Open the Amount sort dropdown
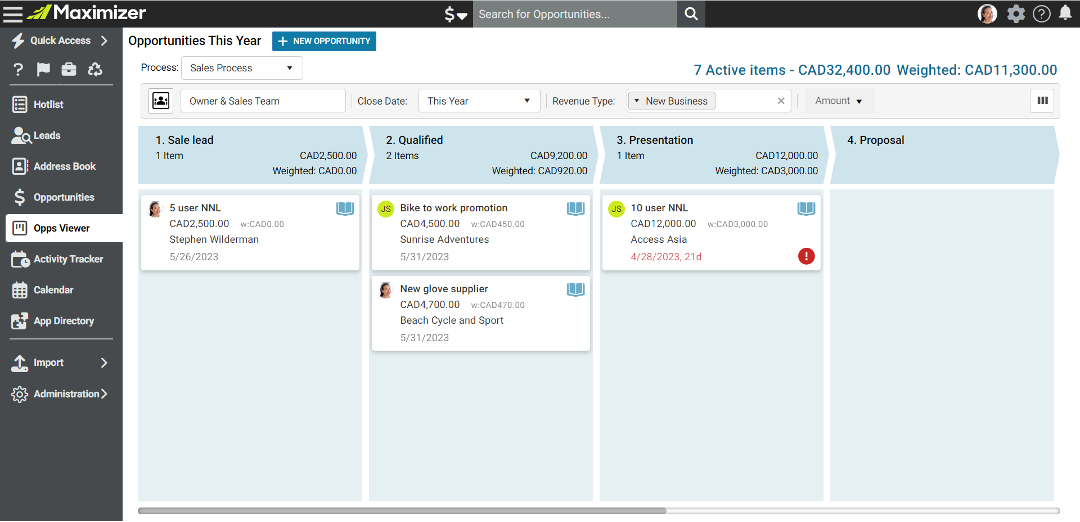This screenshot has height=522, width=1080. pyautogui.click(x=840, y=101)
